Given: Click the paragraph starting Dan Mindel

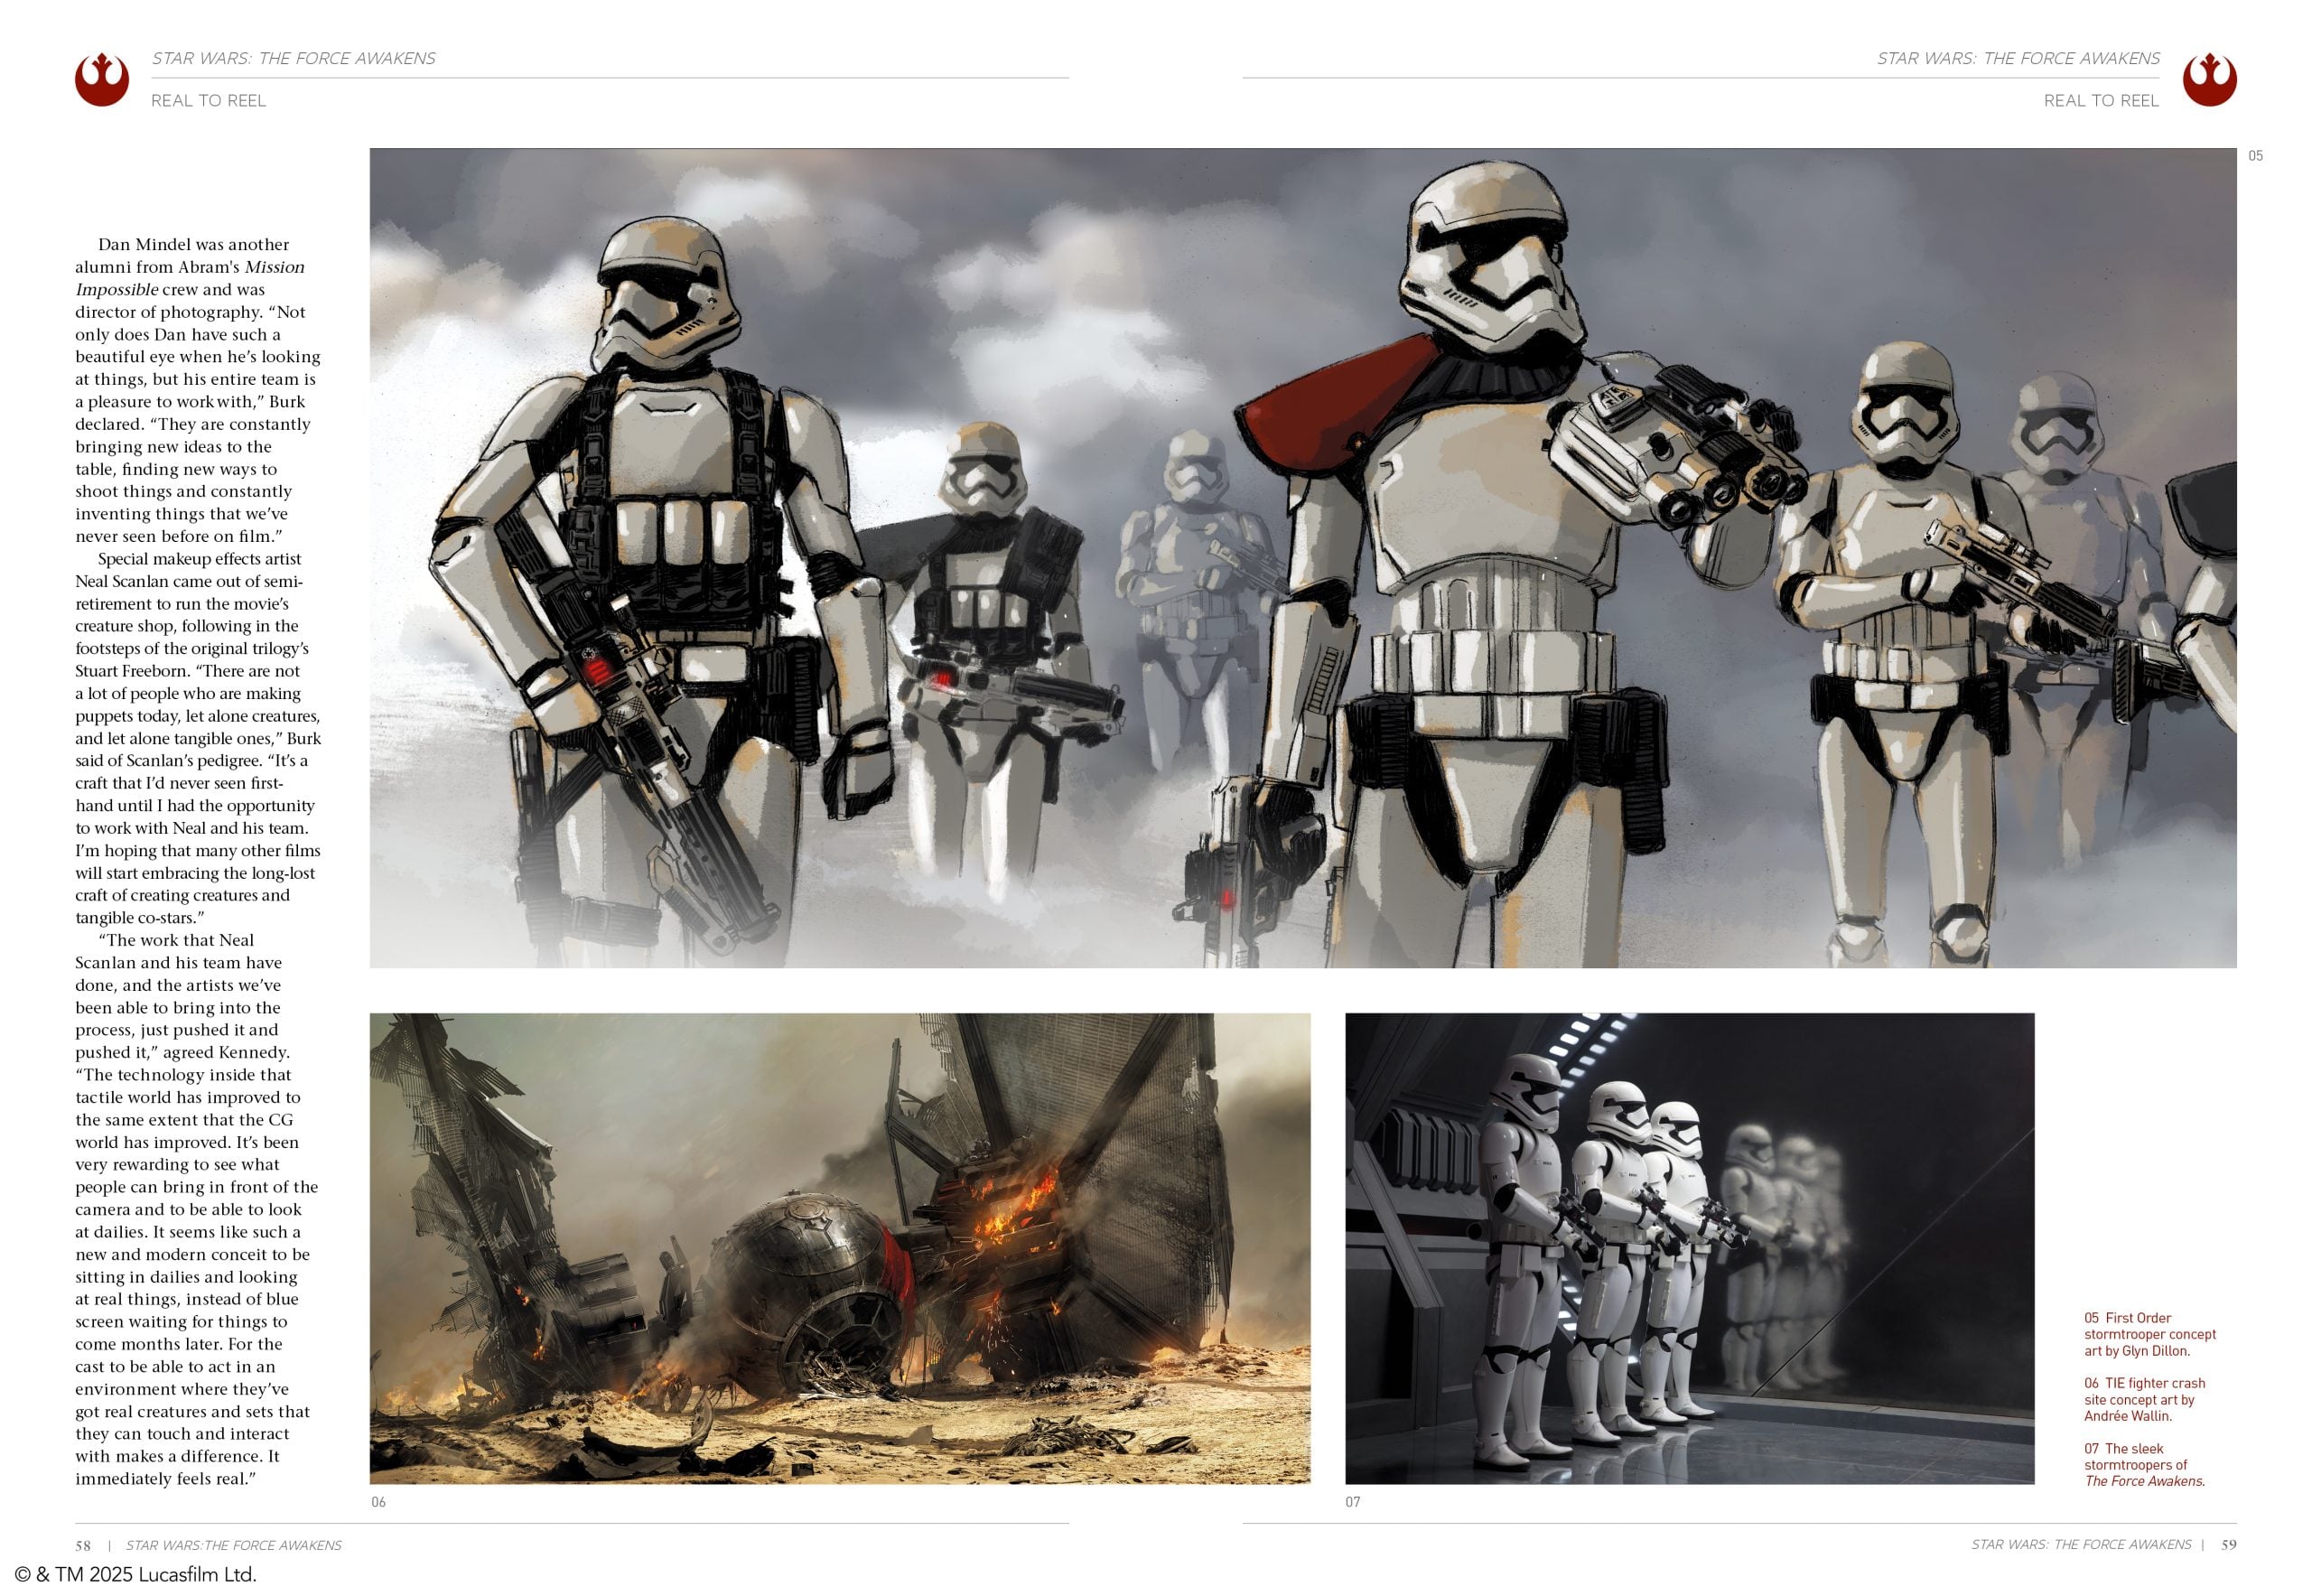Looking at the screenshot, I should 196,390.
